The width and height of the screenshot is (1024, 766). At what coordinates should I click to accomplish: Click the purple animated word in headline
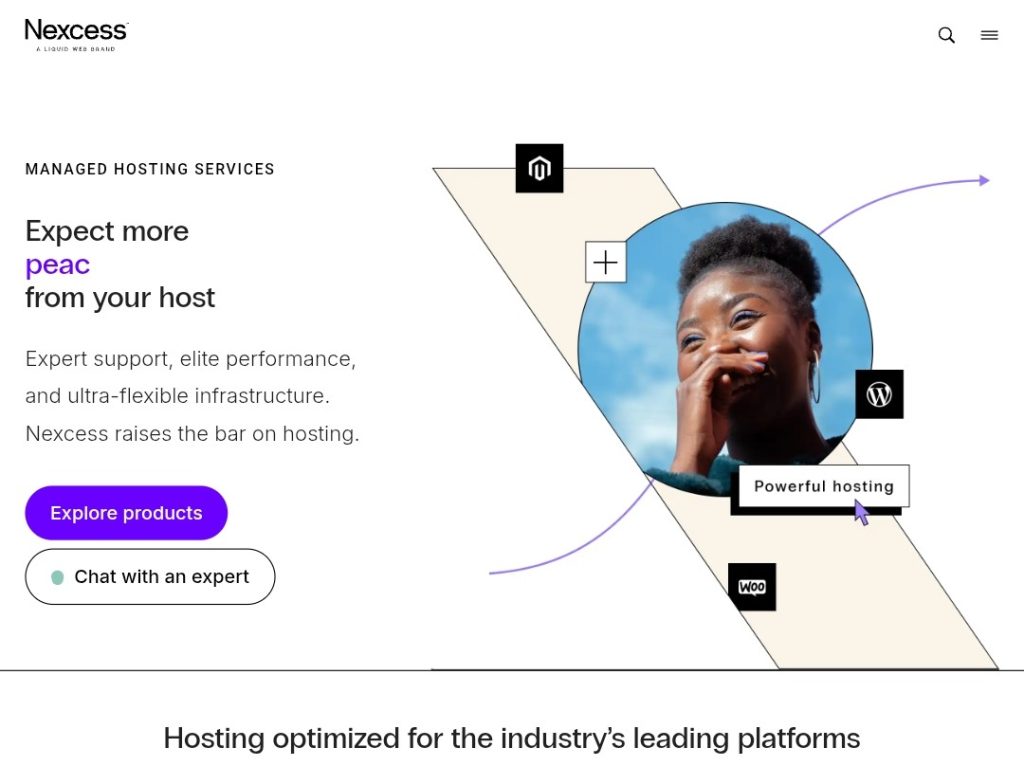click(58, 265)
